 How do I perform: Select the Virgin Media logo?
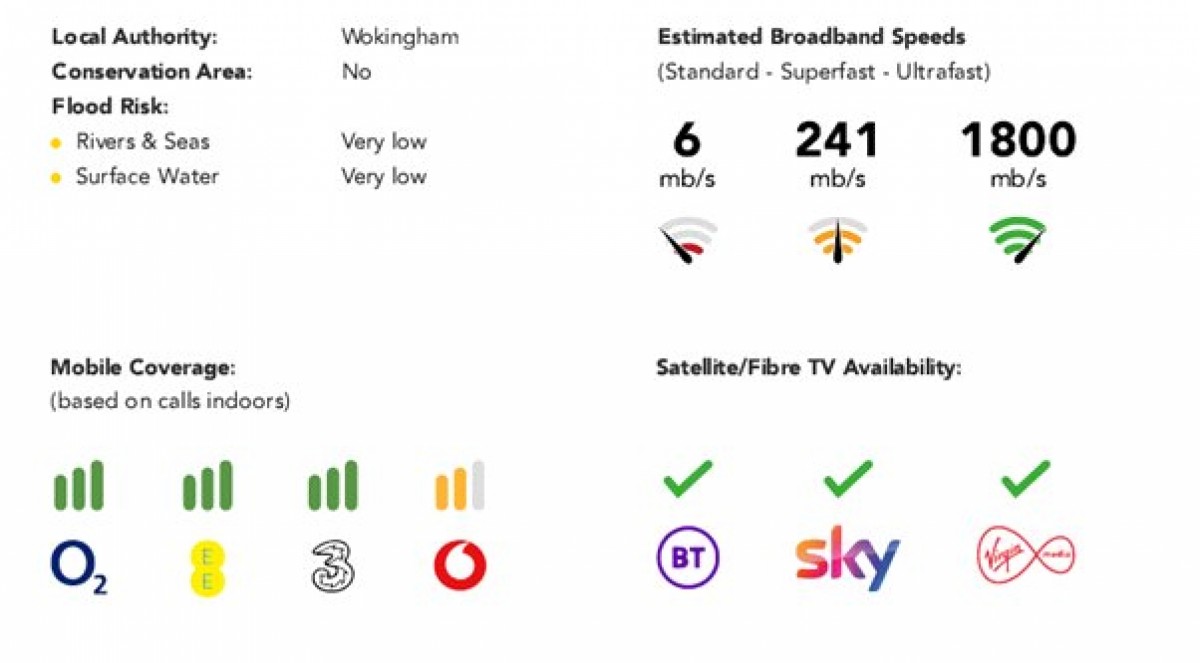1026,556
